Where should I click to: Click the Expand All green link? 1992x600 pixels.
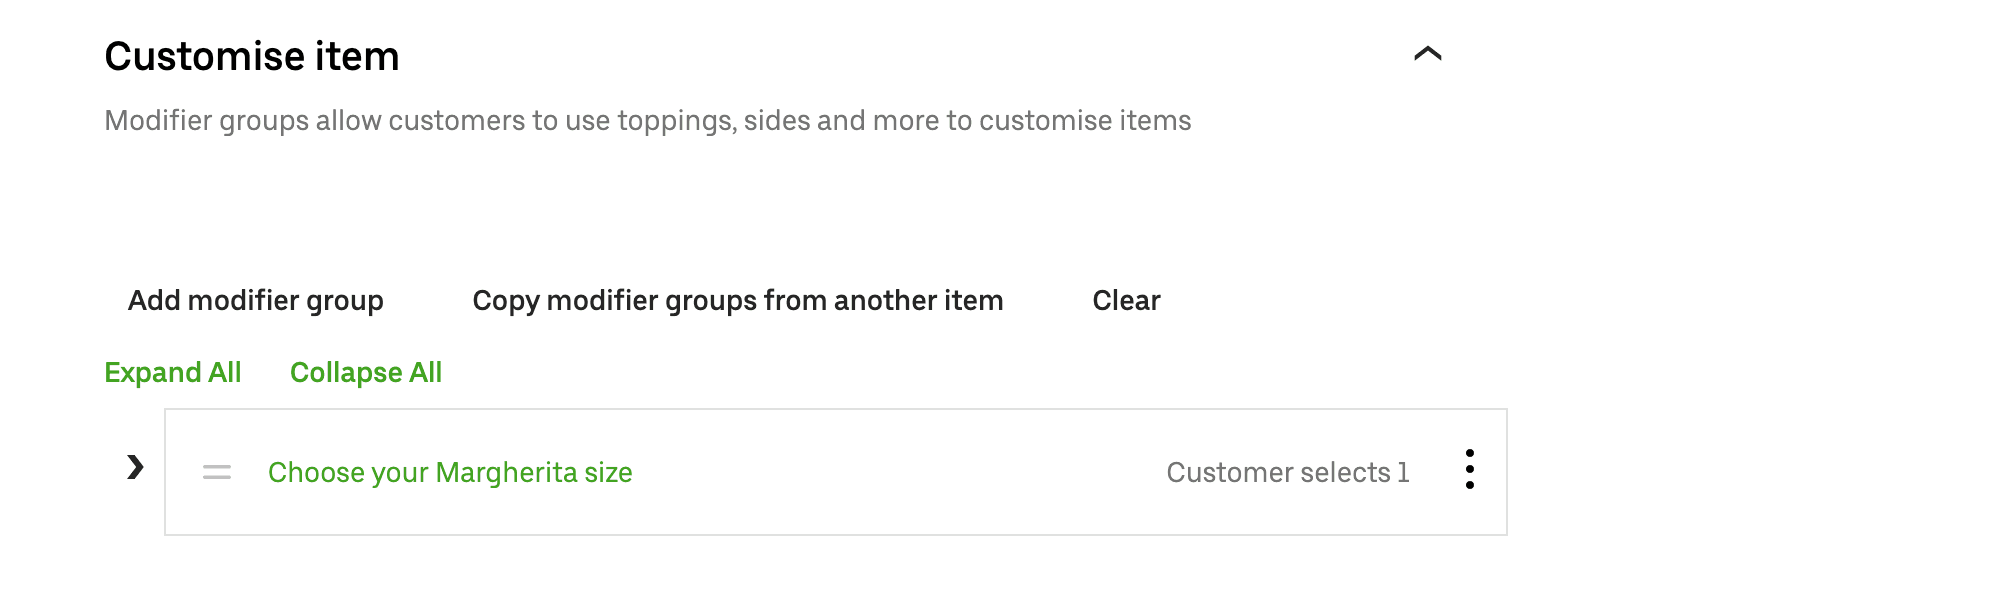coord(172,372)
